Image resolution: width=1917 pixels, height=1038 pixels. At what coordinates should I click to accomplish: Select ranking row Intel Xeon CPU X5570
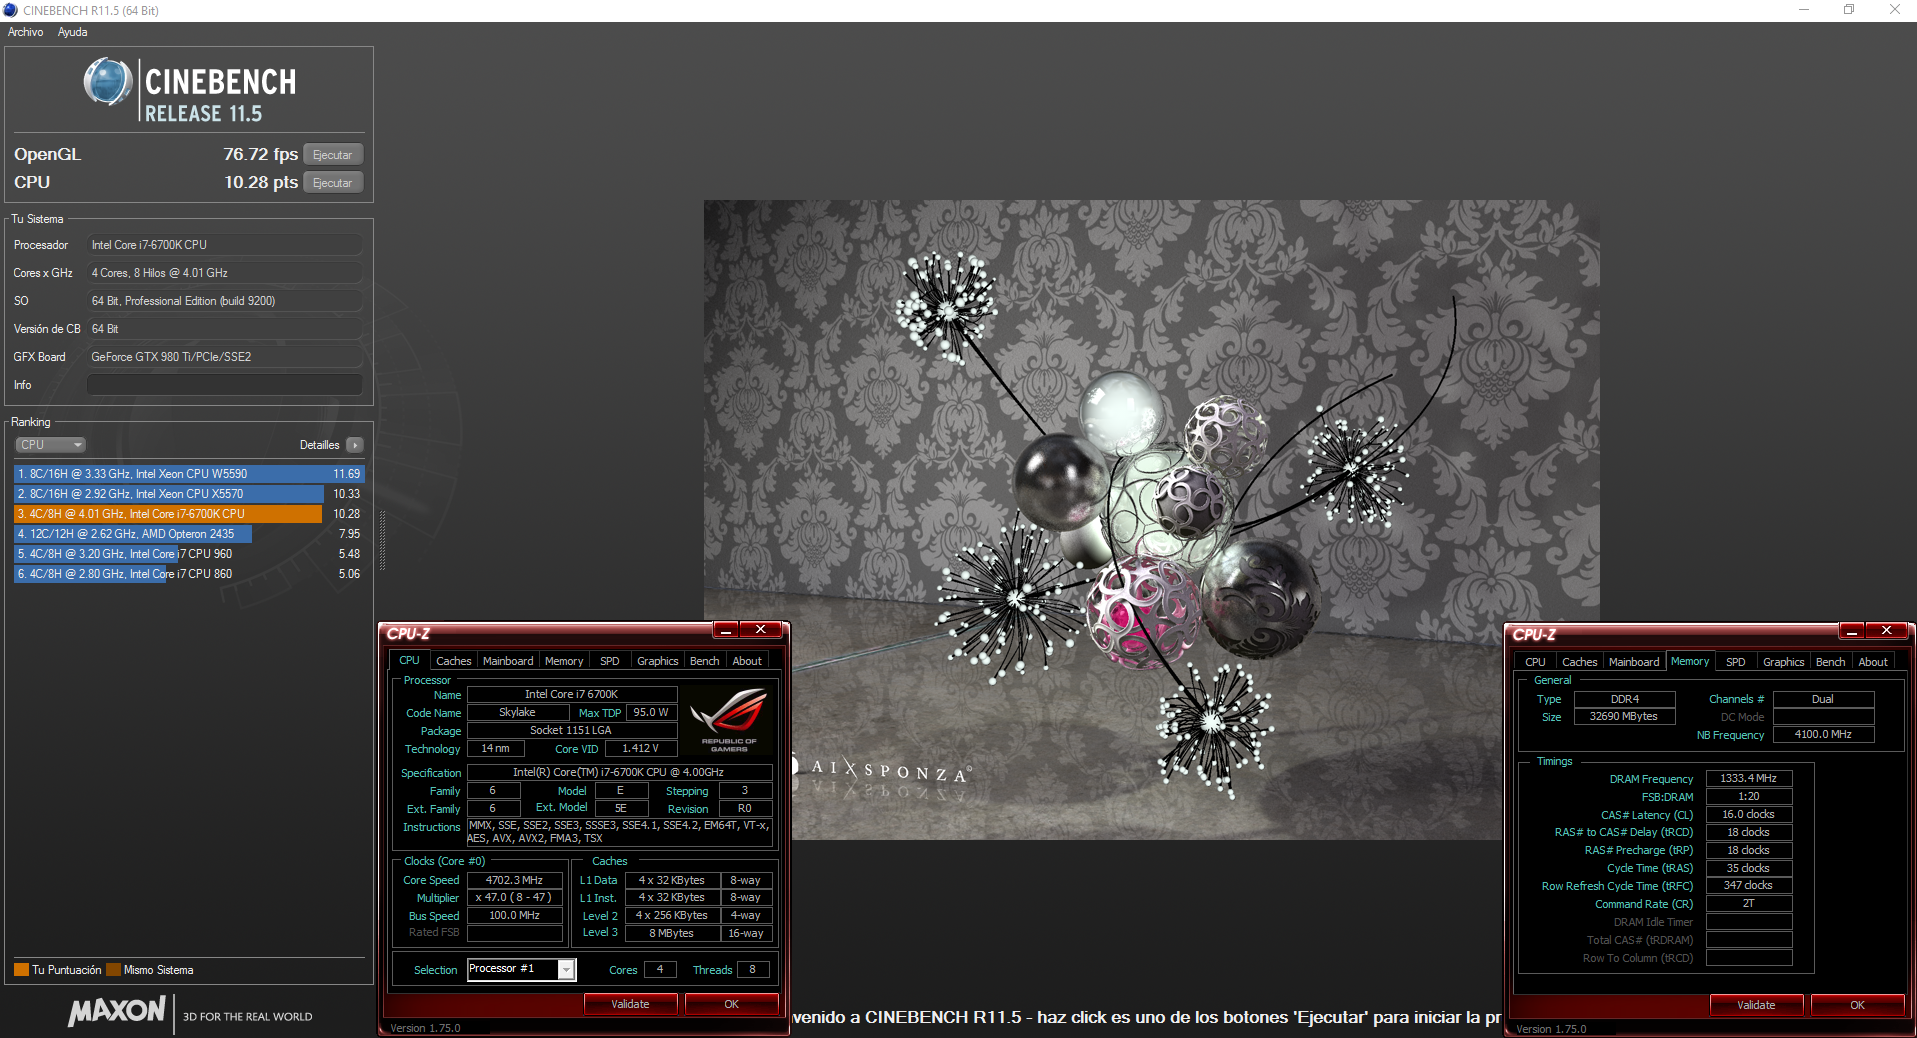click(189, 494)
